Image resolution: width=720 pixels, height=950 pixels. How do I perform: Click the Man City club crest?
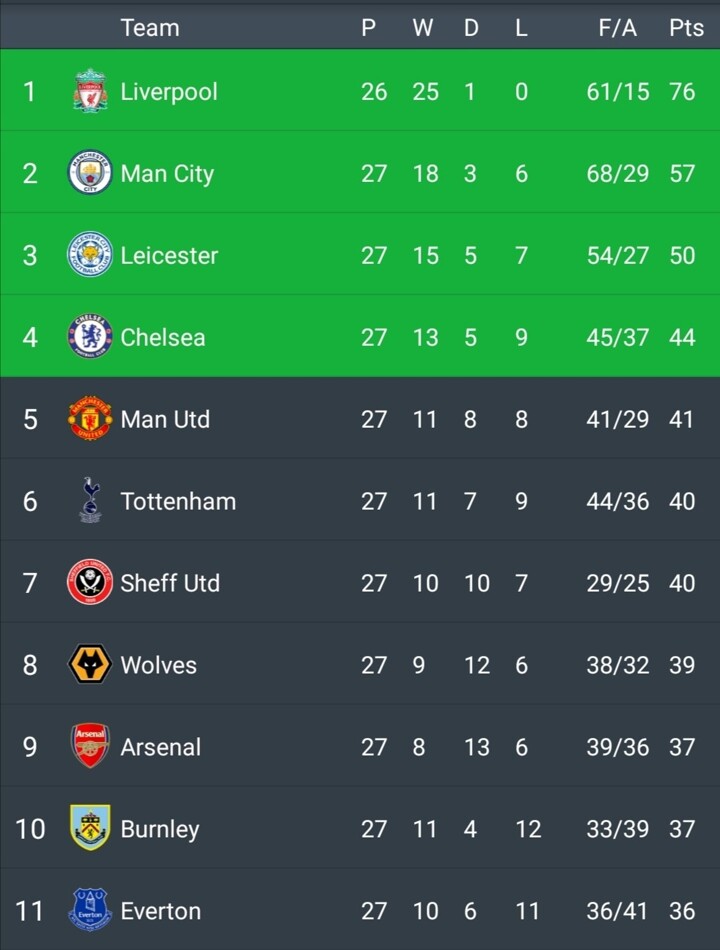coord(90,173)
